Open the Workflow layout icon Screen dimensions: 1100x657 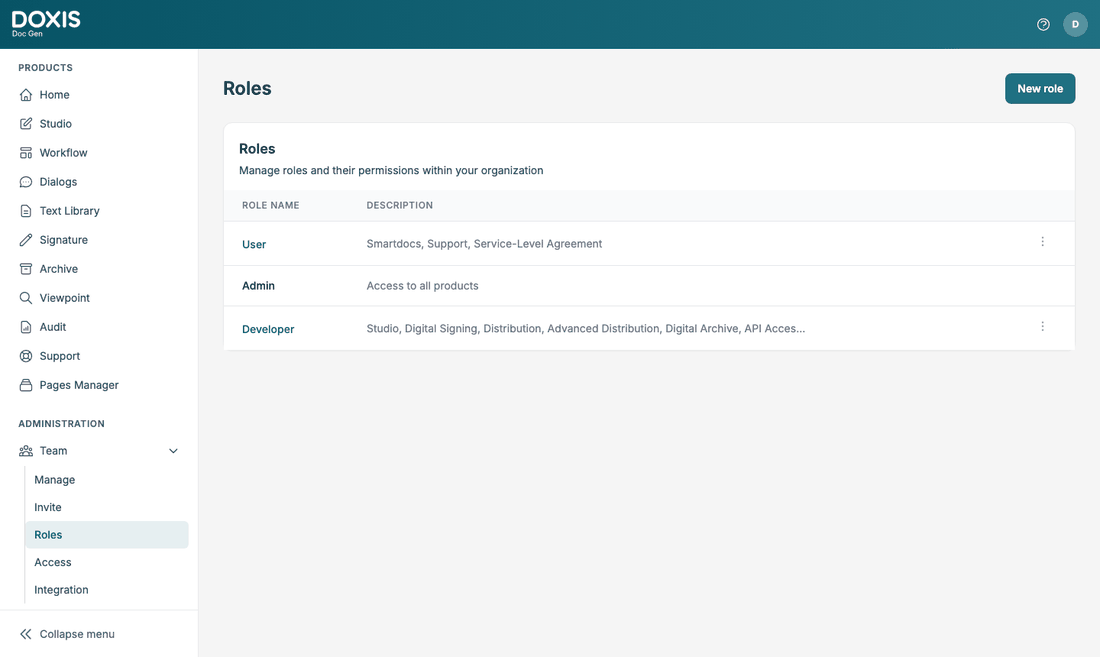pos(26,153)
